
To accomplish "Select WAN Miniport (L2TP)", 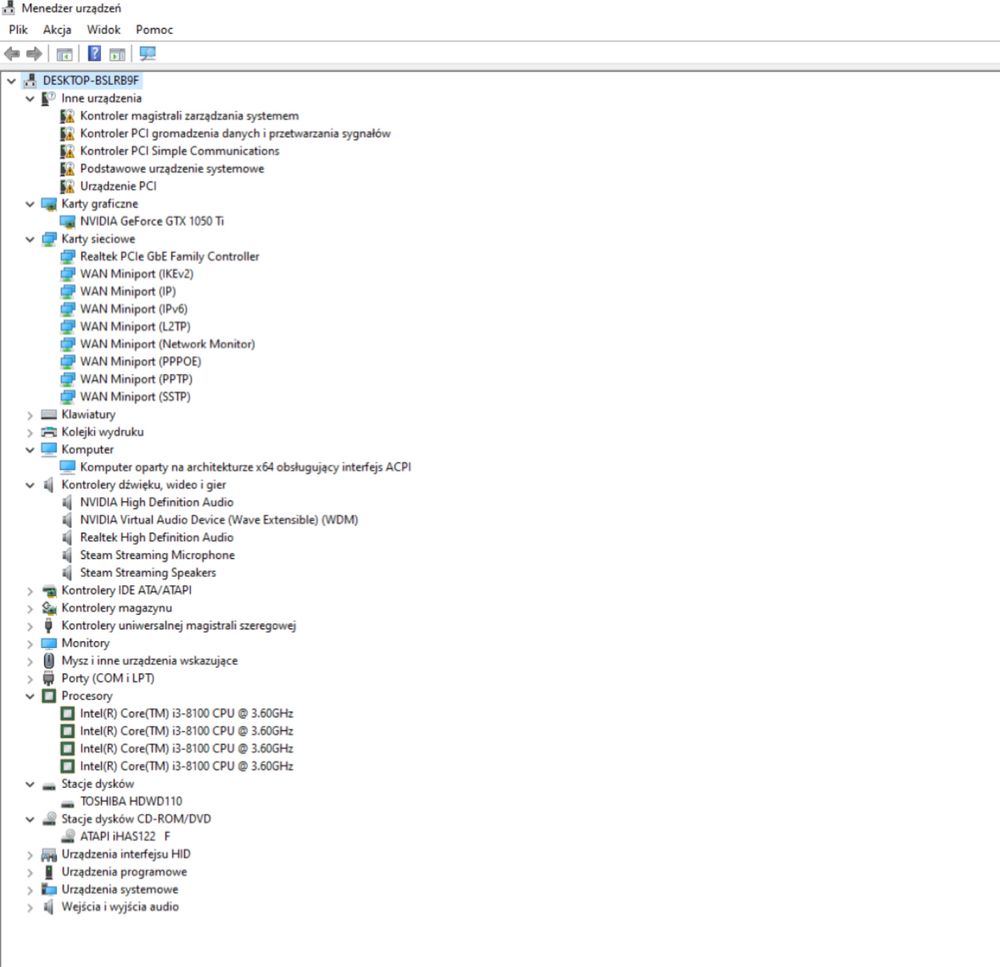I will point(135,327).
